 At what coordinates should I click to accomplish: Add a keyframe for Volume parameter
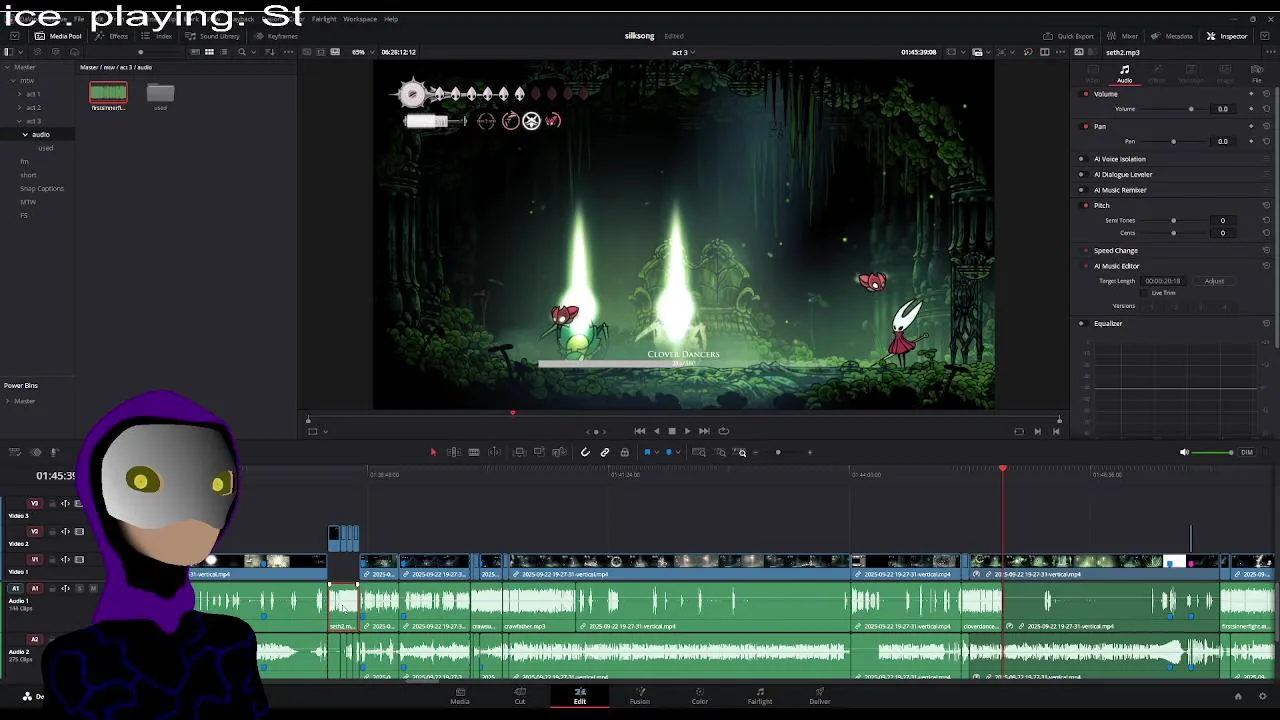click(x=1250, y=109)
